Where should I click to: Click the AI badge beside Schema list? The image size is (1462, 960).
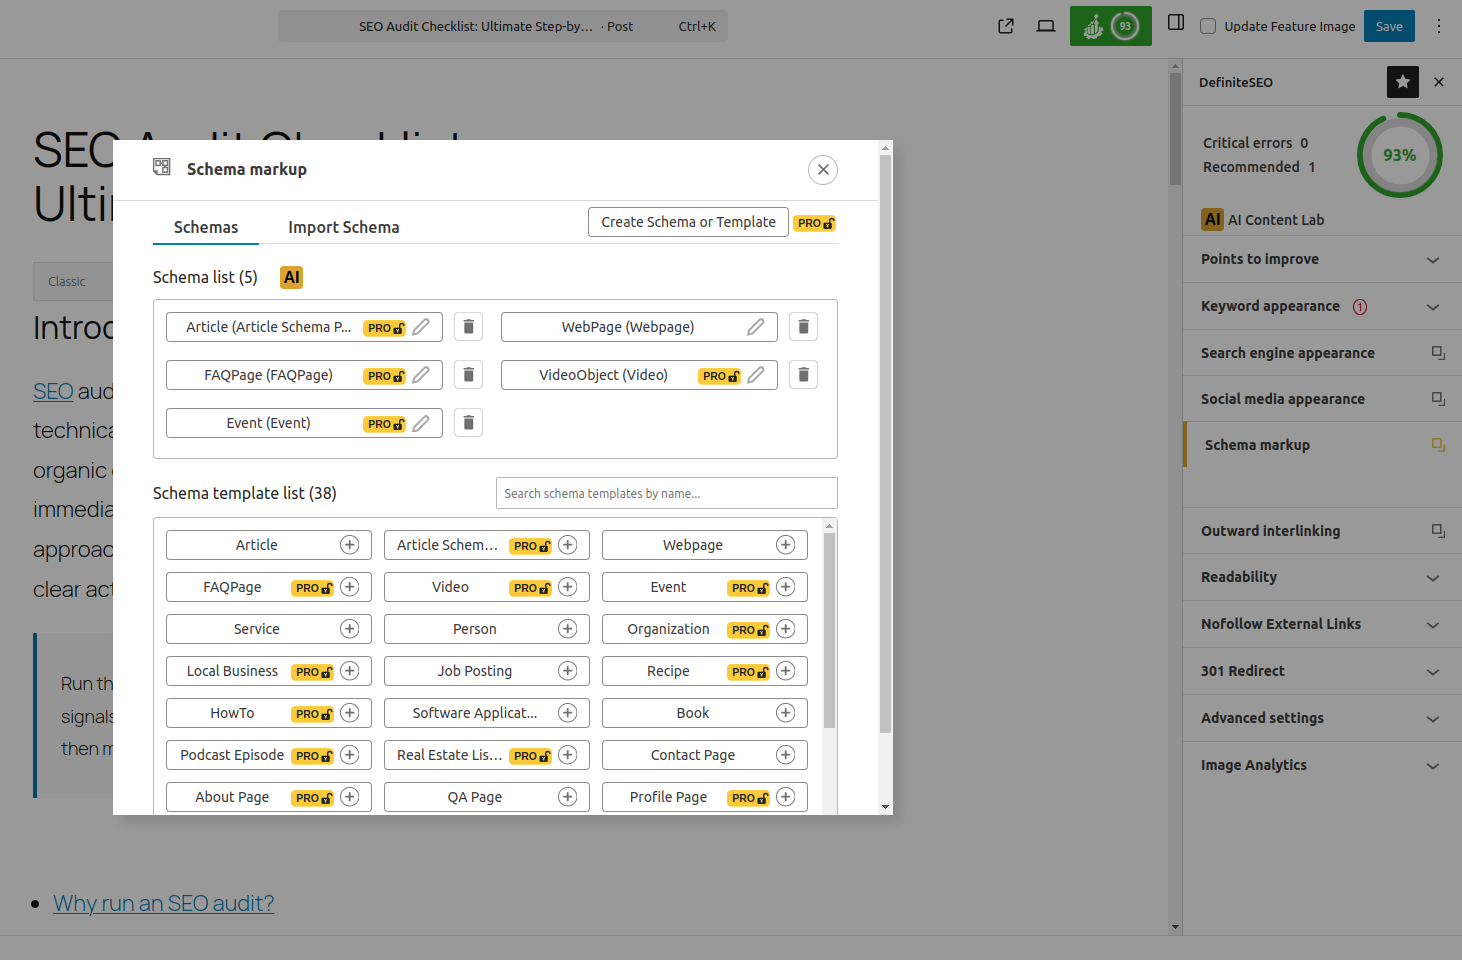click(291, 278)
